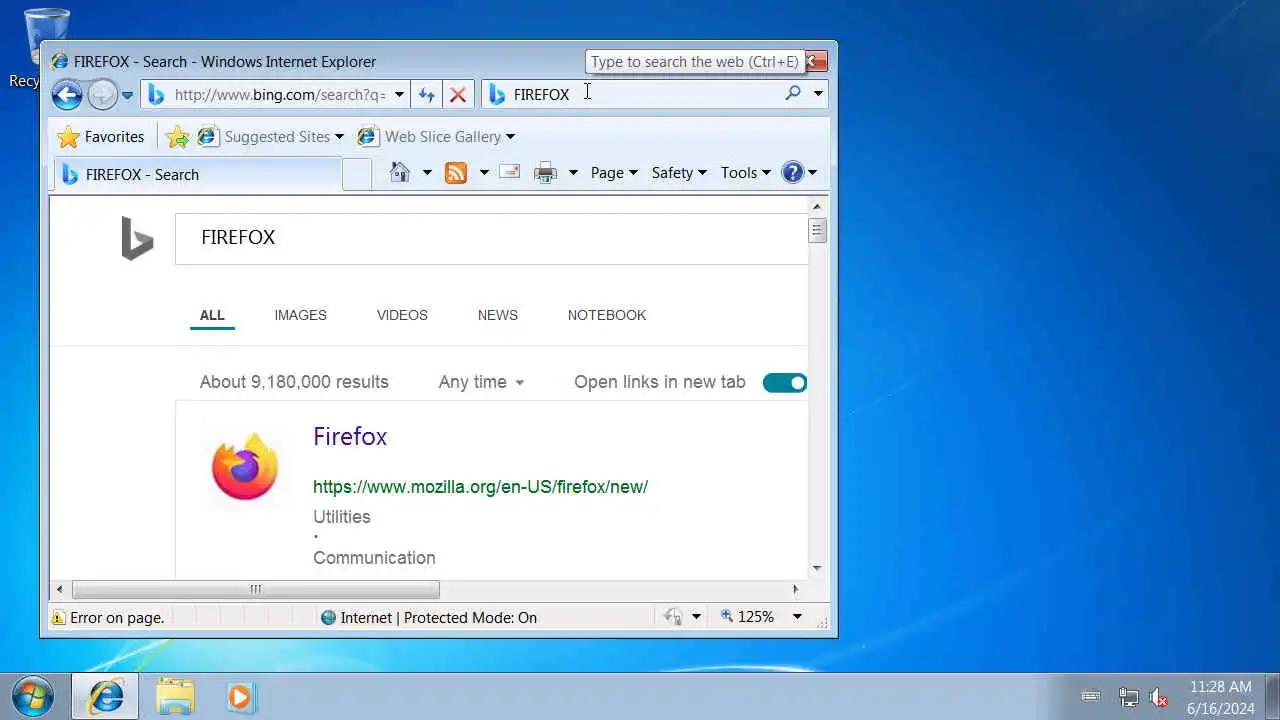This screenshot has height=720, width=1280.
Task: Click the Communication category text
Action: [x=374, y=558]
